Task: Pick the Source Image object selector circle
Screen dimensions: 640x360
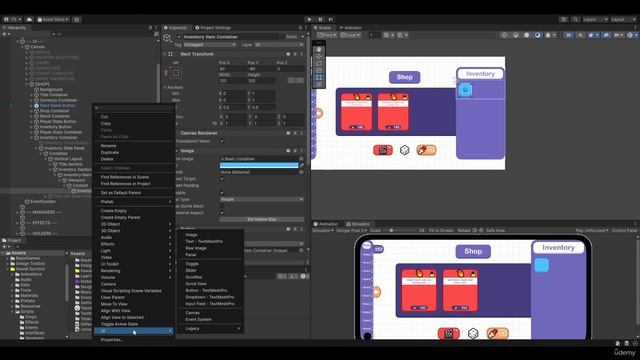Action: click(302, 159)
